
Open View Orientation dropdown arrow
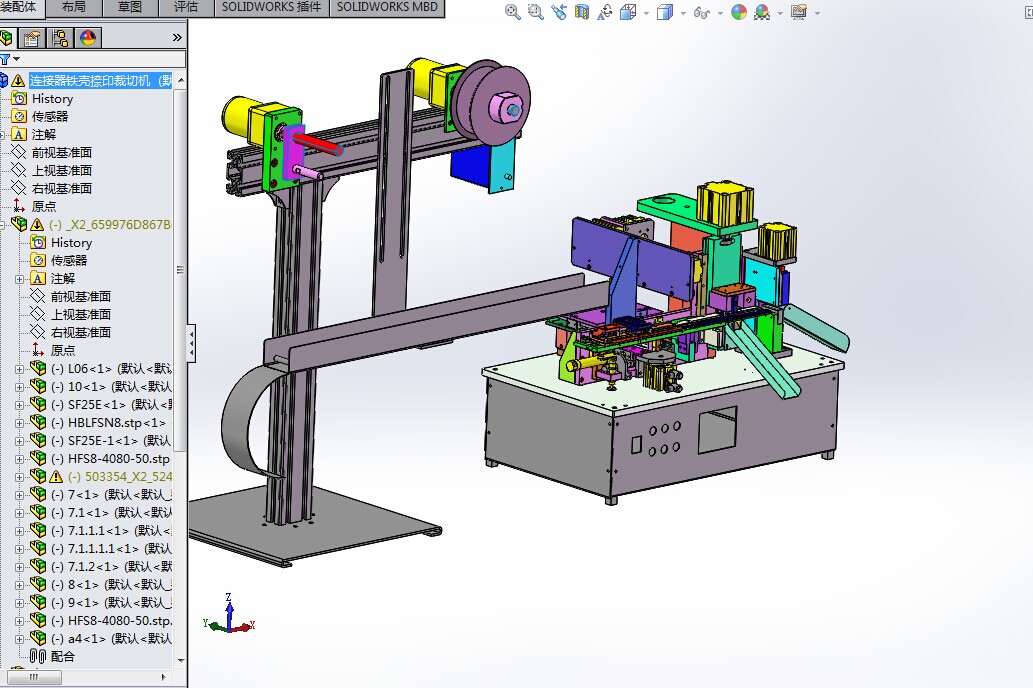[x=646, y=13]
